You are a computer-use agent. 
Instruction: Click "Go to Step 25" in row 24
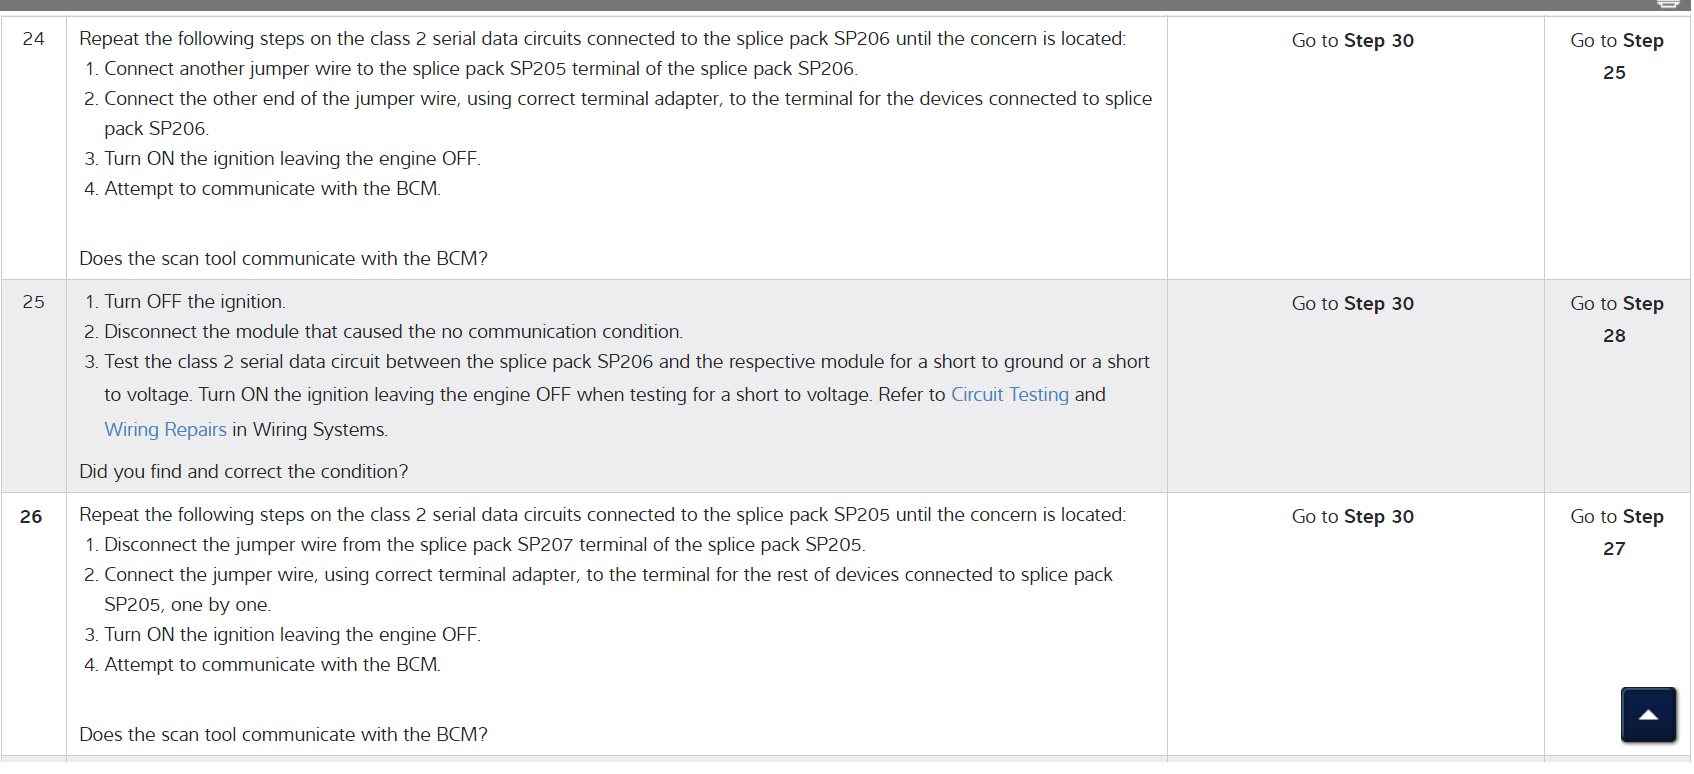tap(1615, 56)
